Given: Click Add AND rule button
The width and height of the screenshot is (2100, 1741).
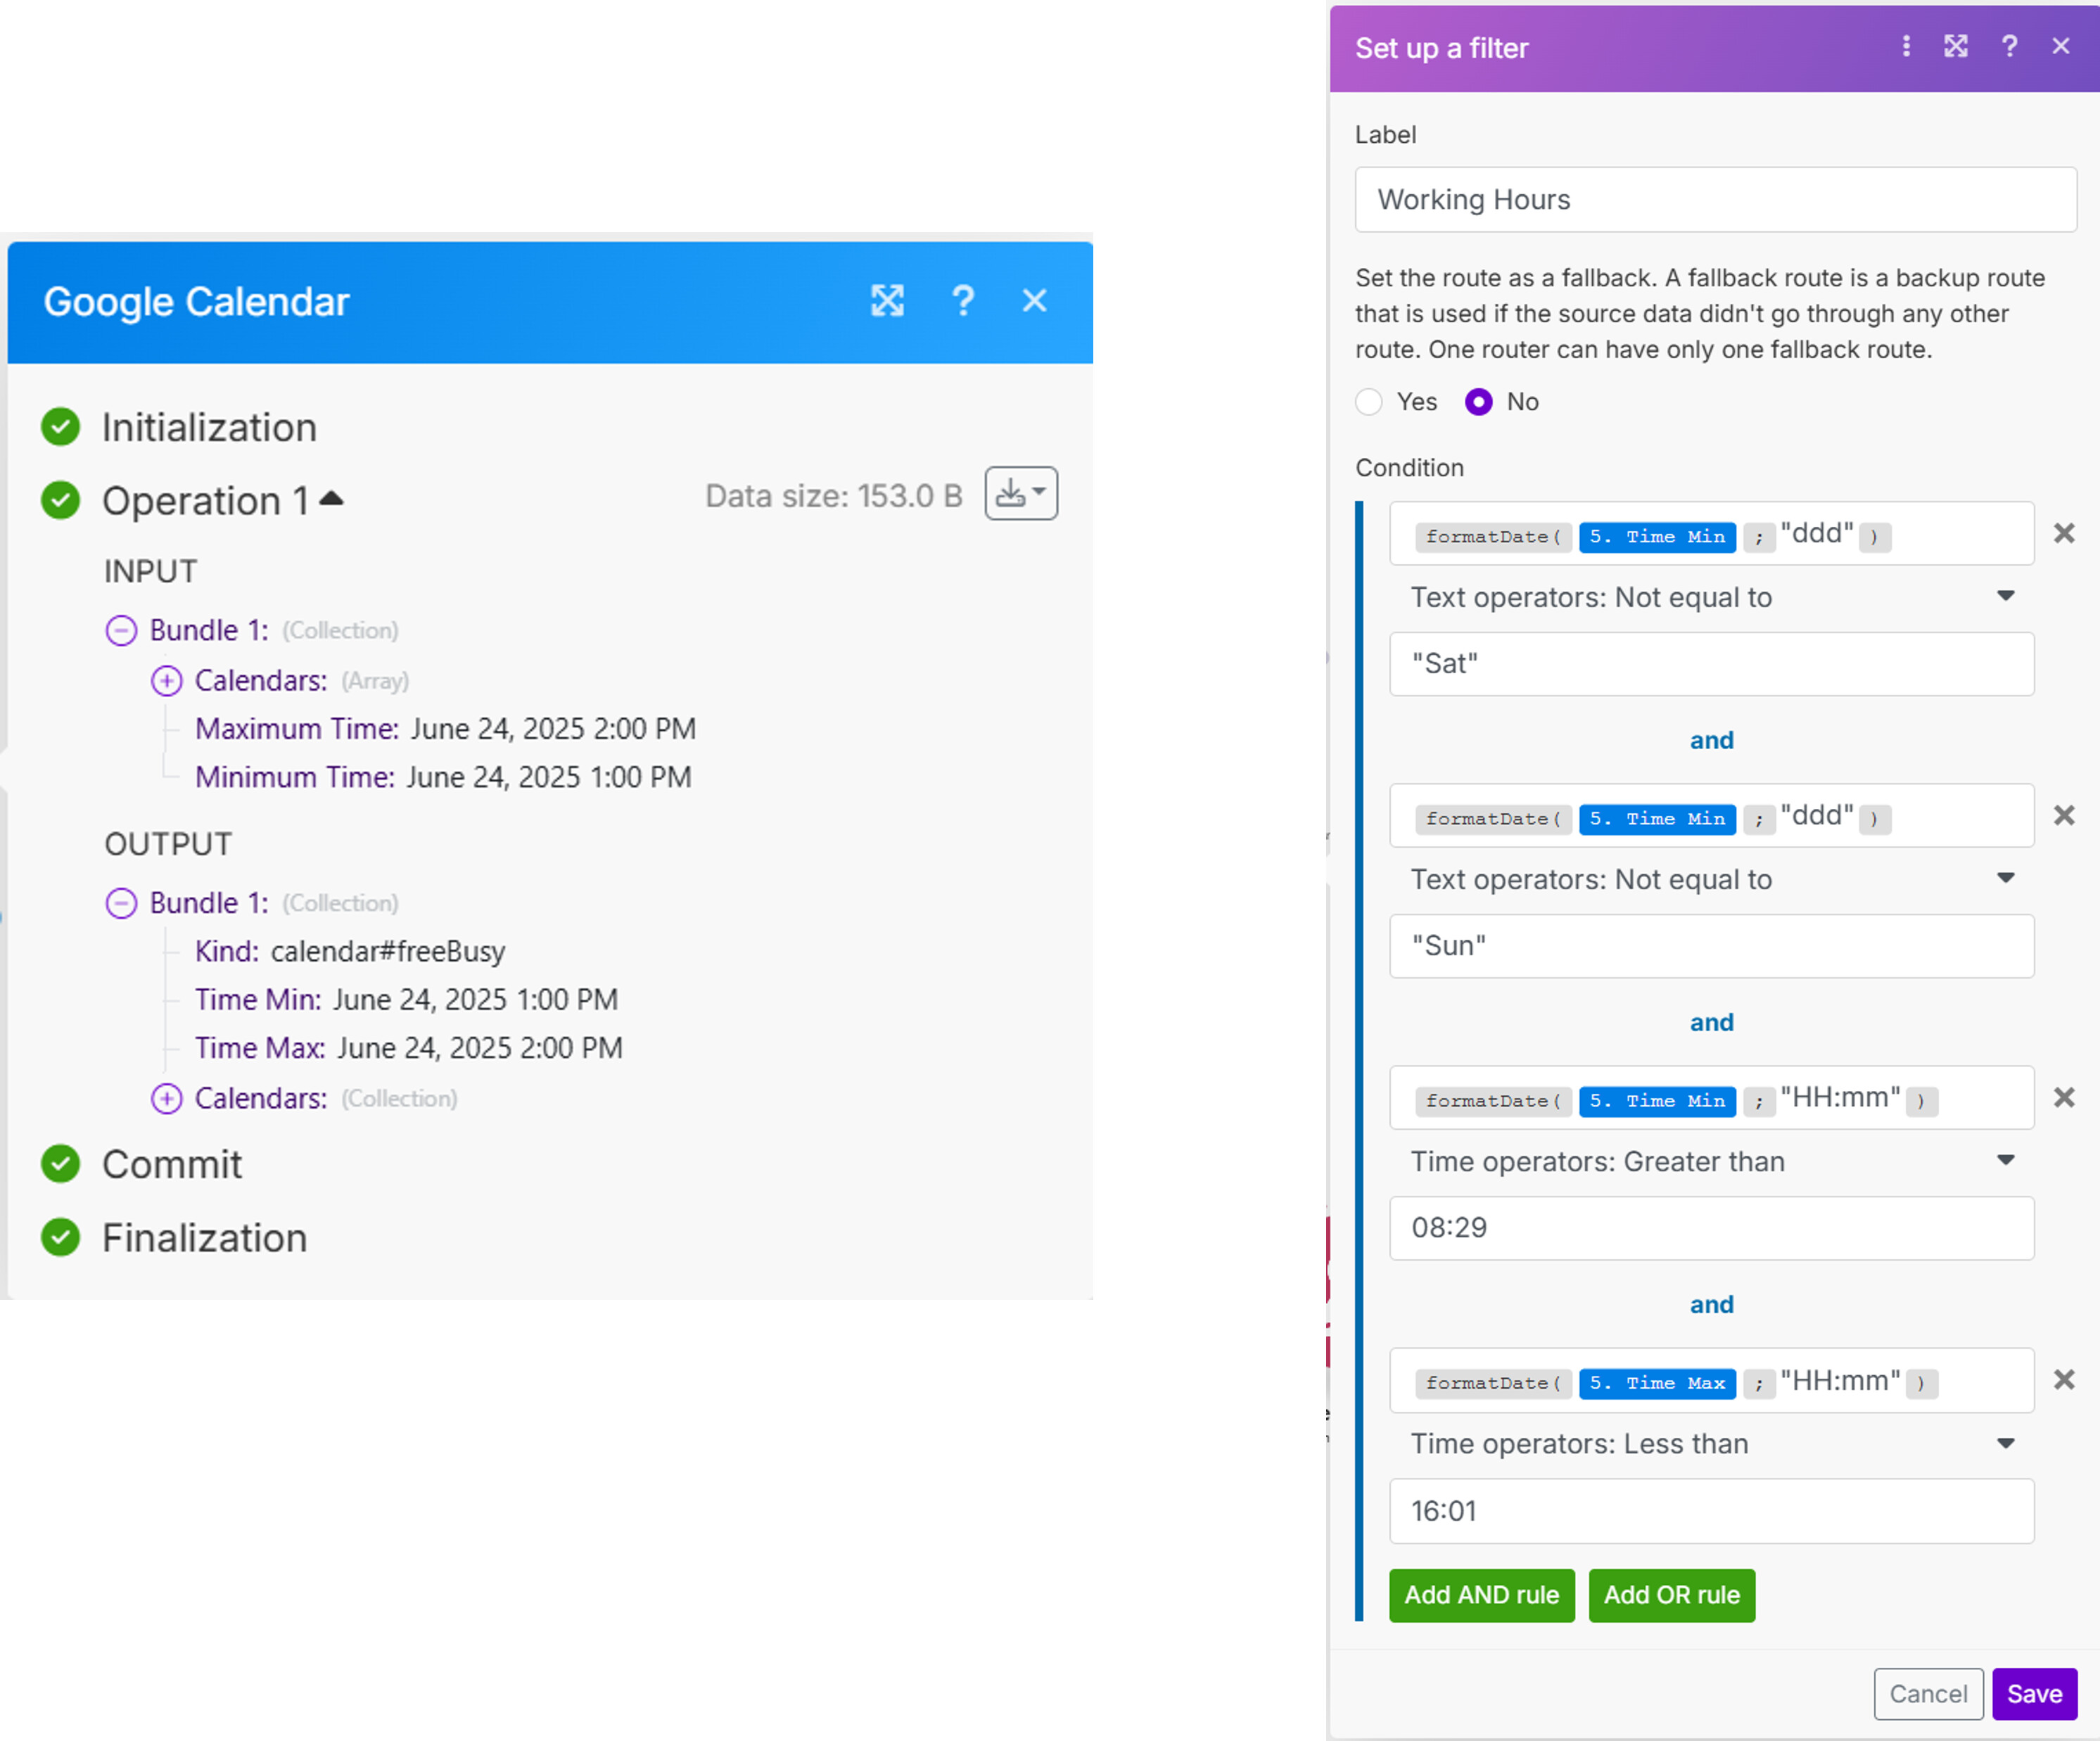Looking at the screenshot, I should coord(1482,1595).
